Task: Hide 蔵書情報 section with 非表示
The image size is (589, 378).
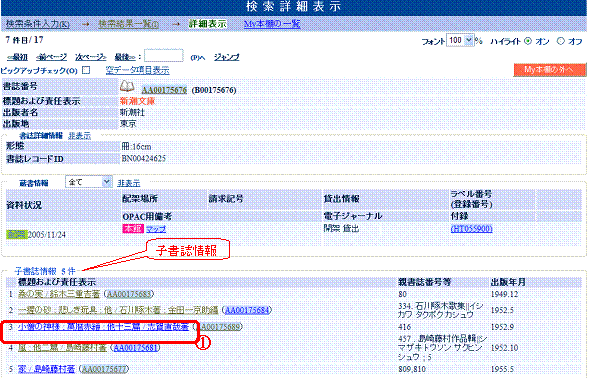Action: pyautogui.click(x=128, y=183)
